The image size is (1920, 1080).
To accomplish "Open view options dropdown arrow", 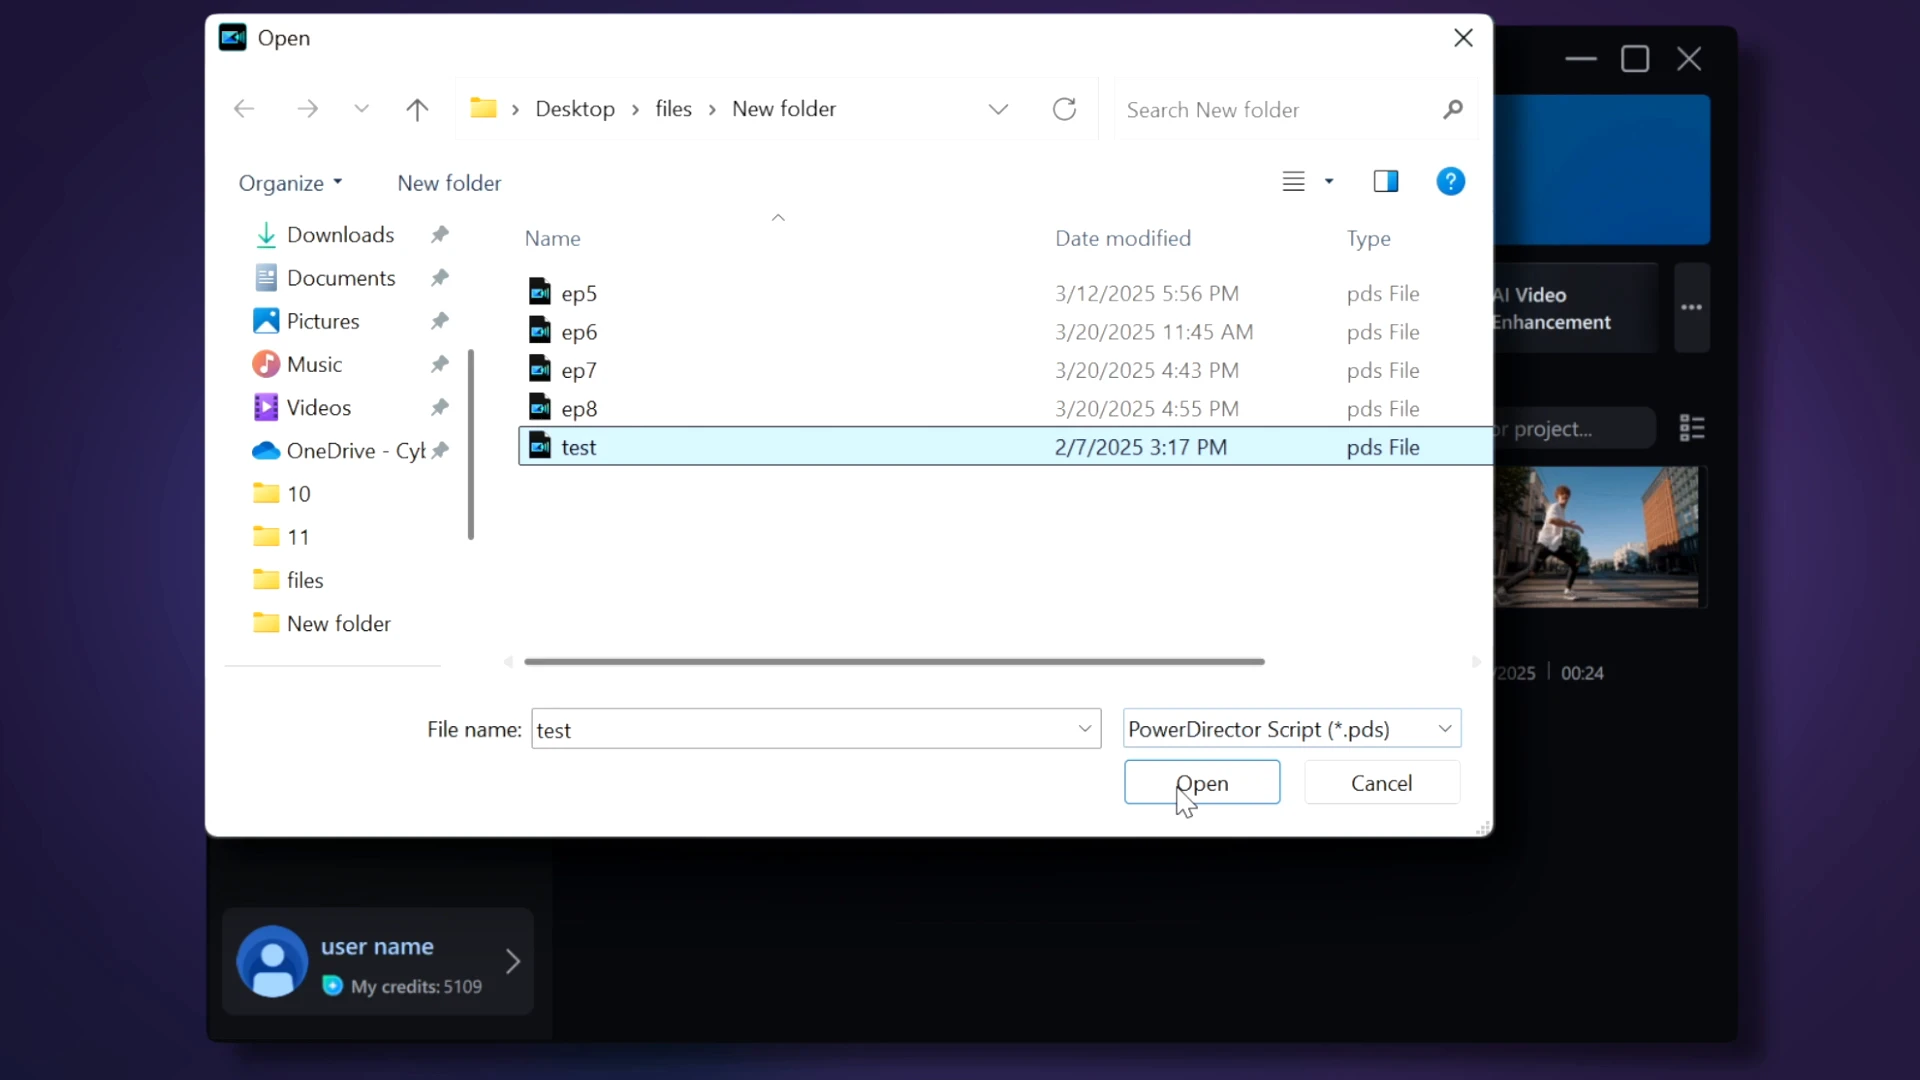I will 1329,181.
